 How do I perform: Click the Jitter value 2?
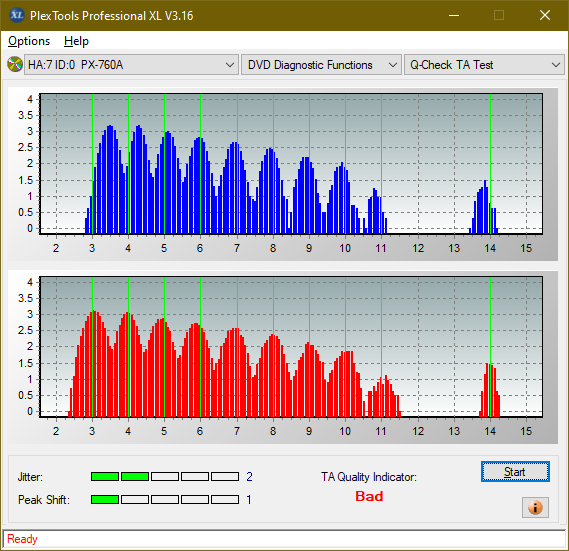coord(249,477)
